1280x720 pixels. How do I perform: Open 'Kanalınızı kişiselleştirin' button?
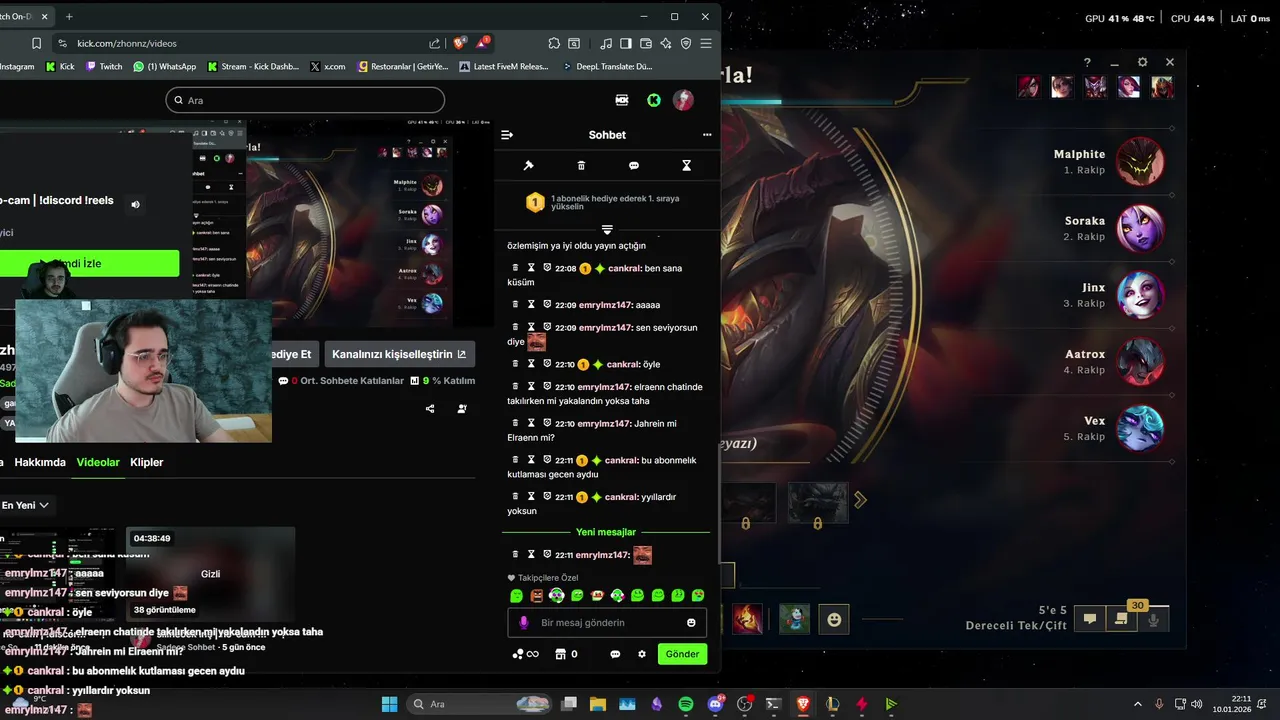click(399, 354)
